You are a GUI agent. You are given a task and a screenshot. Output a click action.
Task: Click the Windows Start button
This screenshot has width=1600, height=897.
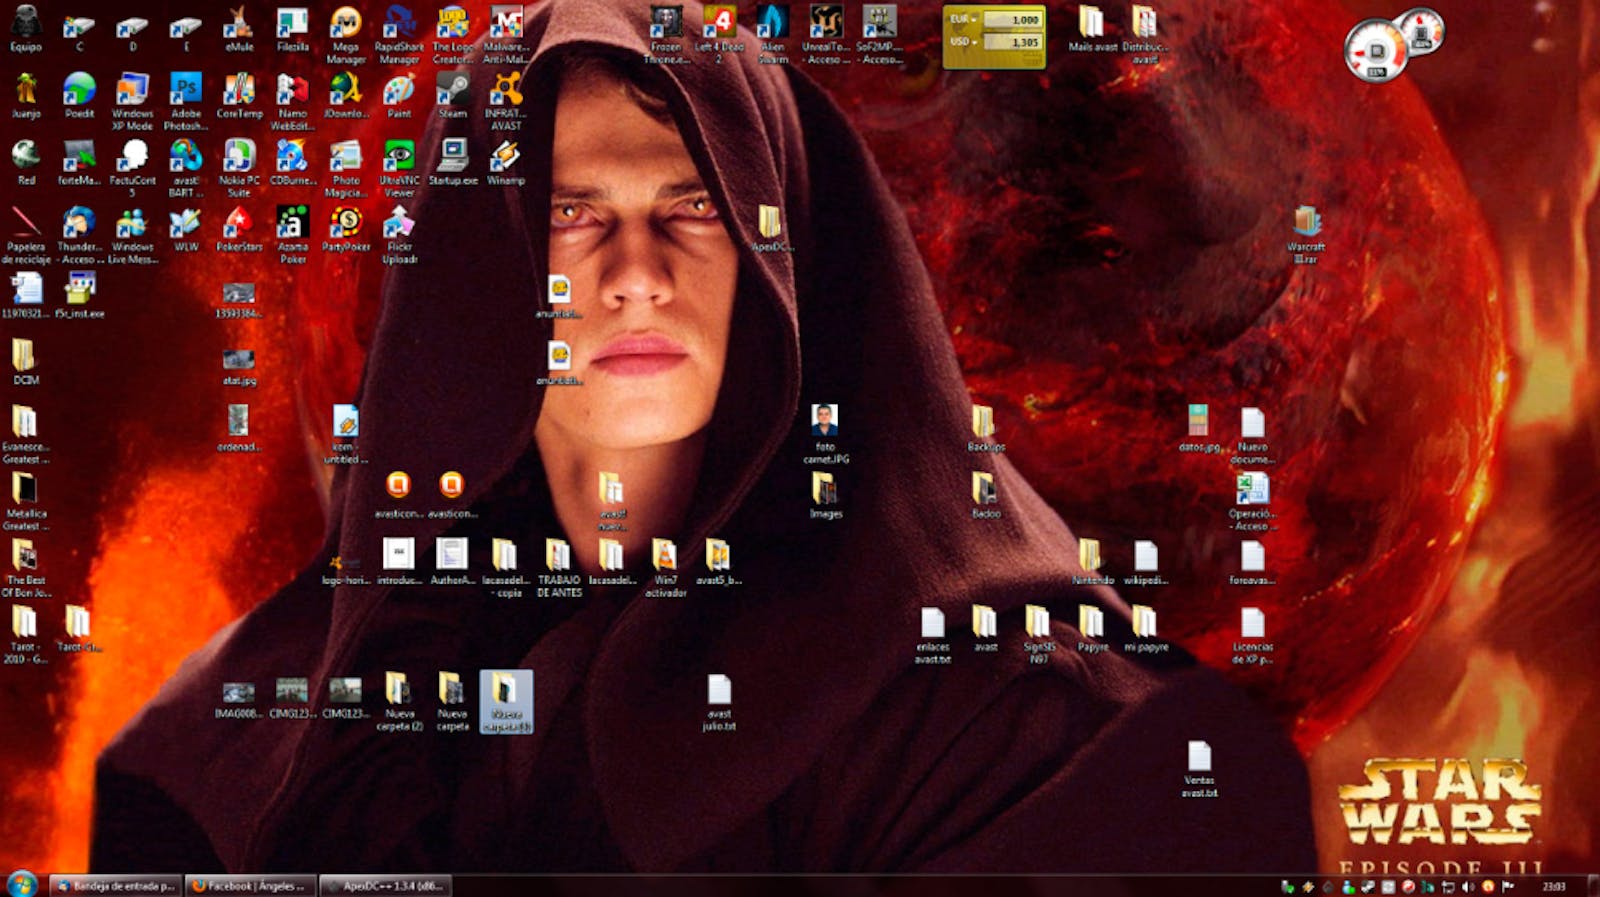point(21,884)
